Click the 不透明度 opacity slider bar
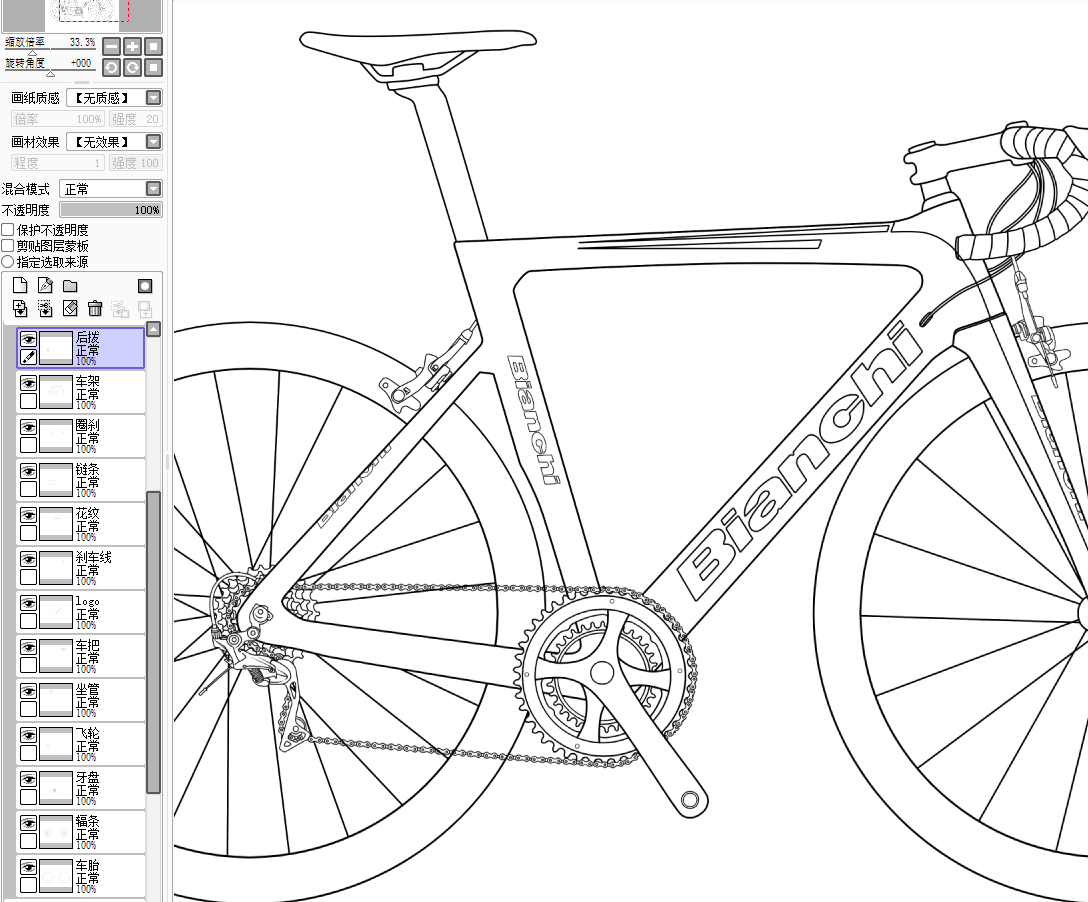The height and width of the screenshot is (902, 1088). click(x=111, y=210)
